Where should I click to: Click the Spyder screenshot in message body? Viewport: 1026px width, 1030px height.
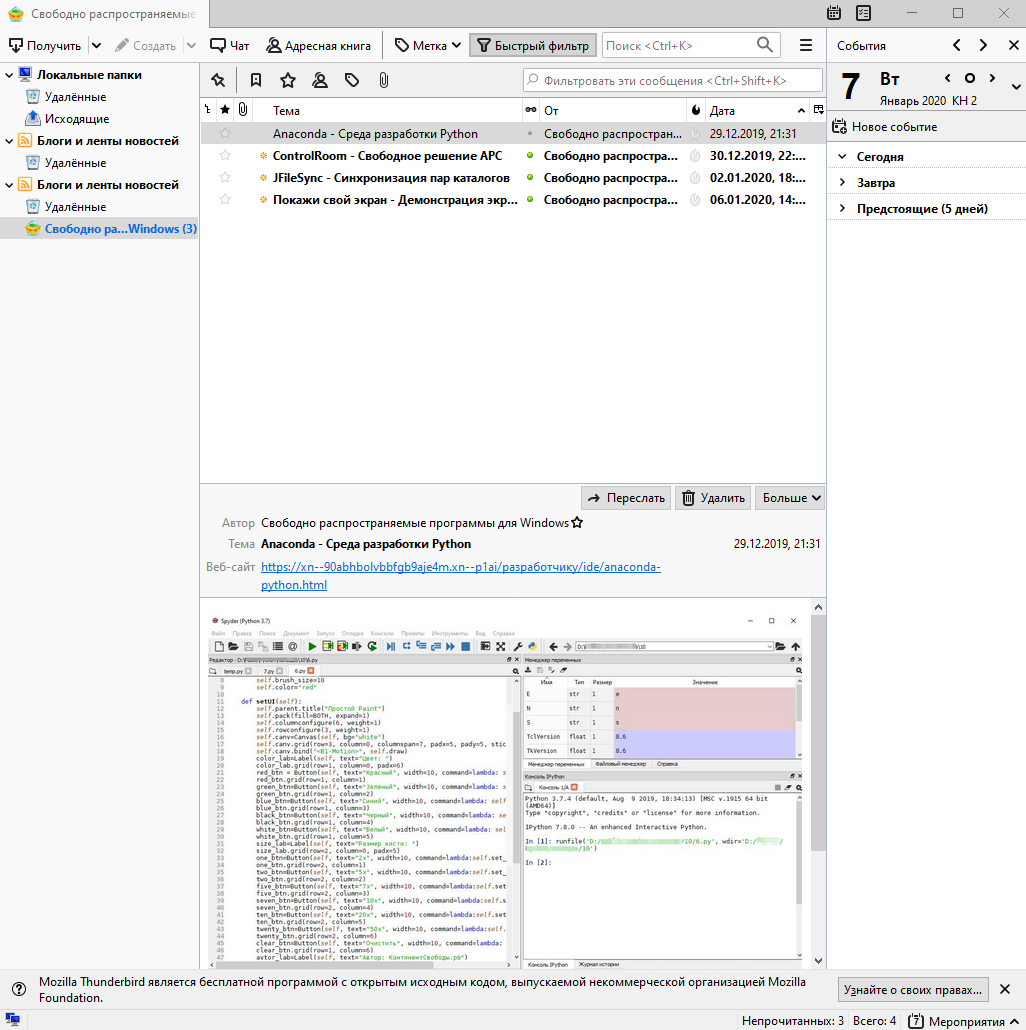[506, 790]
